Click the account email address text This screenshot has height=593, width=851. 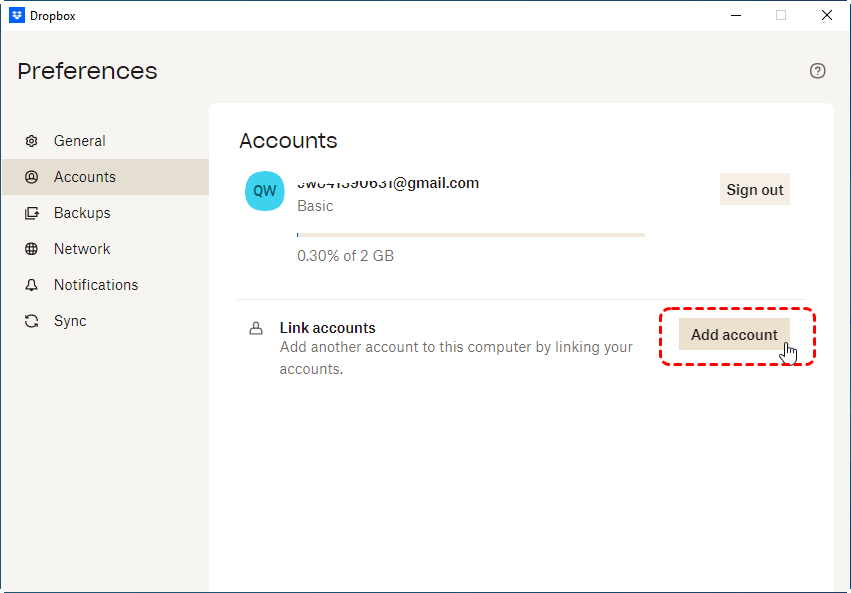388,183
